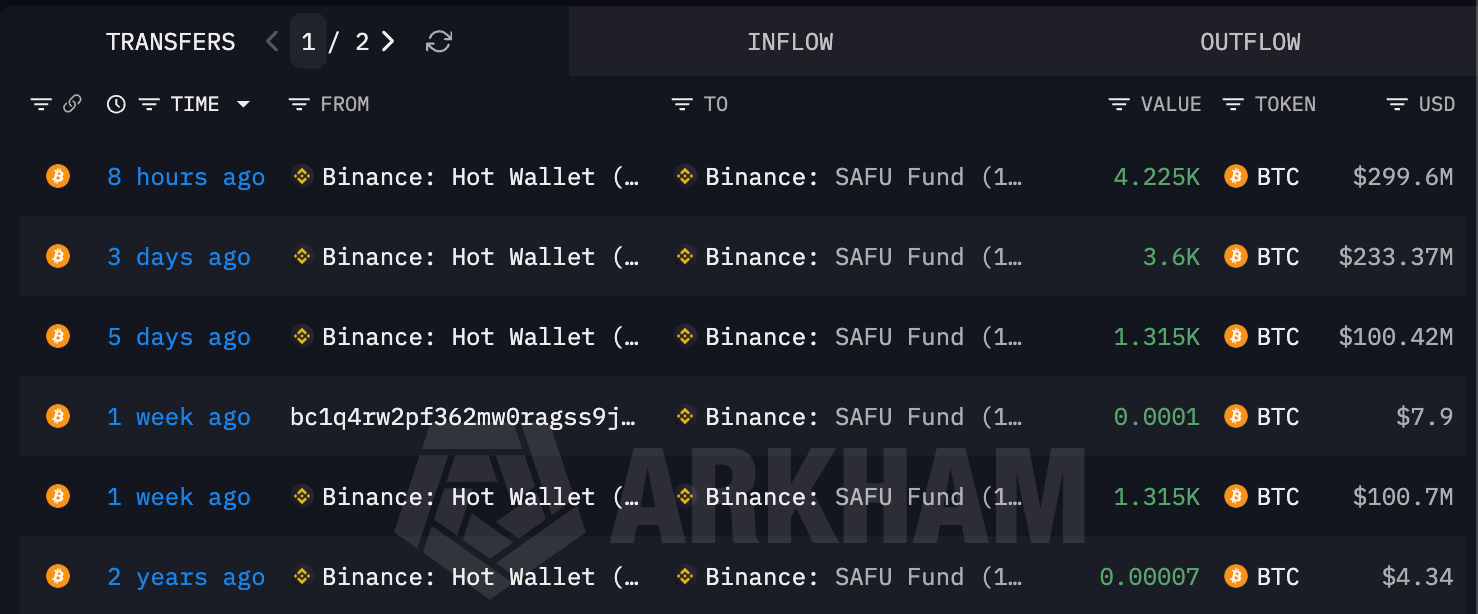The width and height of the screenshot is (1478, 614).
Task: Click Binance logo beside SAFU Fund in 3 days row
Action: (x=685, y=256)
